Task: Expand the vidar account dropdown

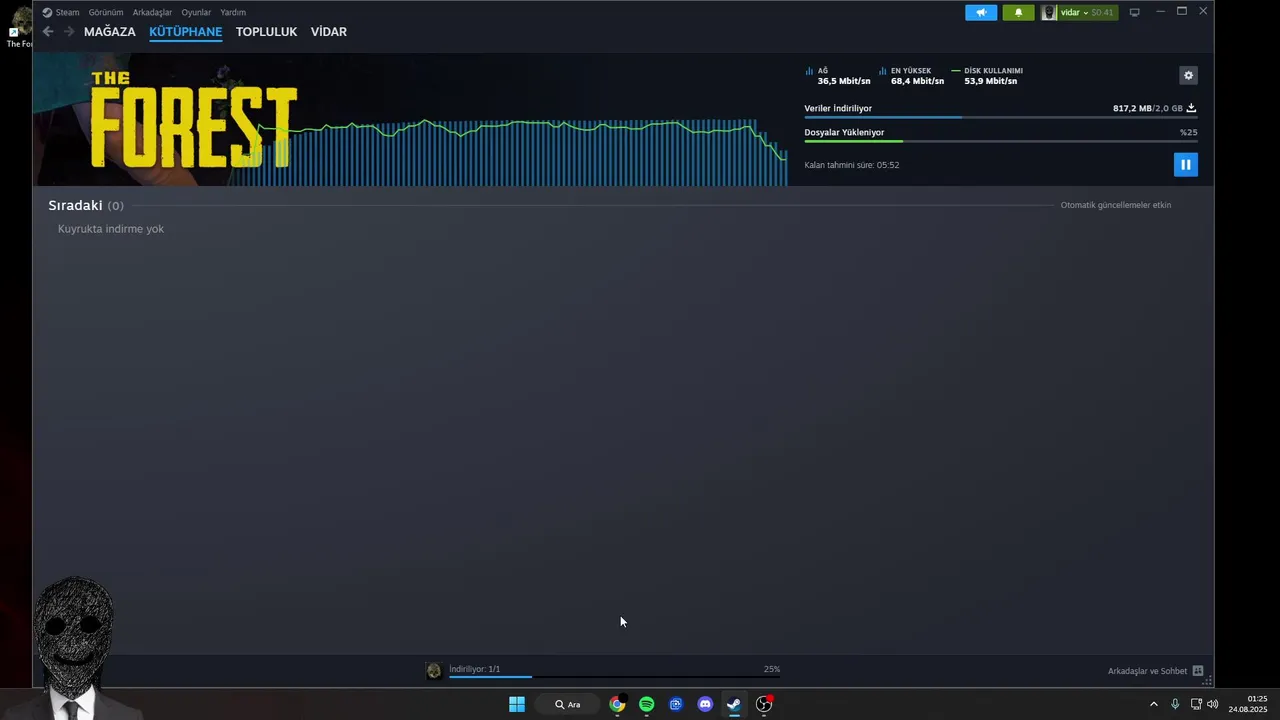Action: (1074, 12)
